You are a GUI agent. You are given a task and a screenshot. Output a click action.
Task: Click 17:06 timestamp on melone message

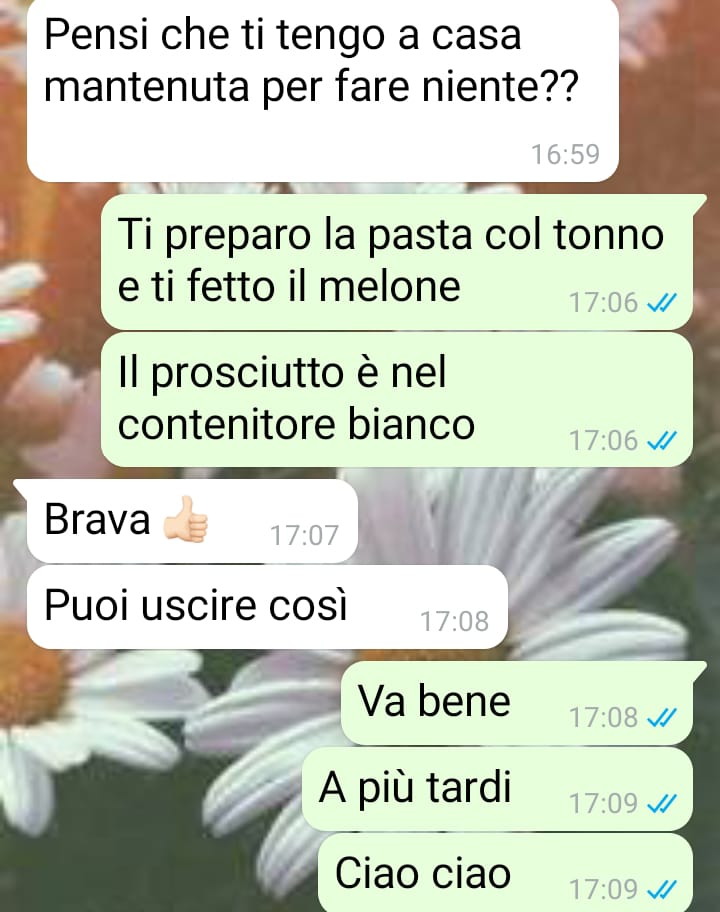(603, 302)
